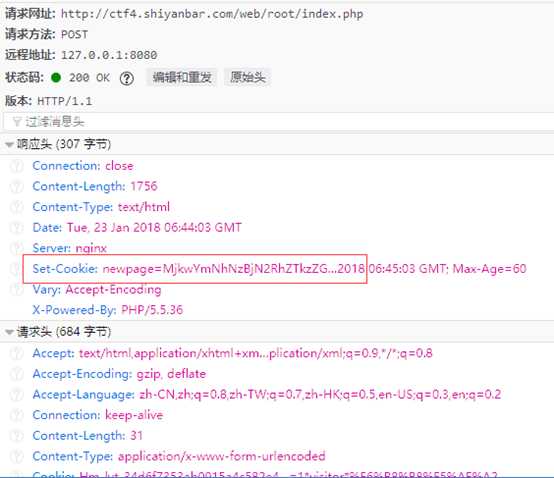Click the help icon beside Content-Length: 1756
The height and width of the screenshot is (478, 554).
coord(16,186)
